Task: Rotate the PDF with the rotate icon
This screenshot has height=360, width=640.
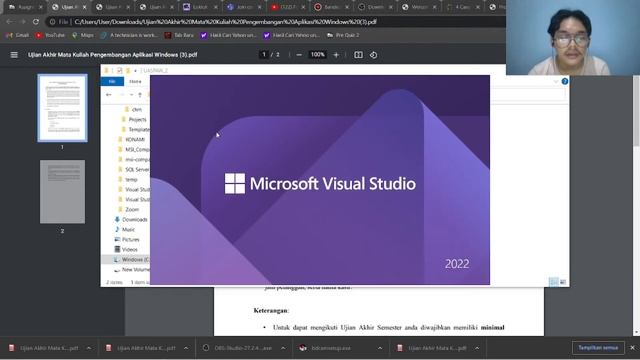Action: pyautogui.click(x=373, y=55)
